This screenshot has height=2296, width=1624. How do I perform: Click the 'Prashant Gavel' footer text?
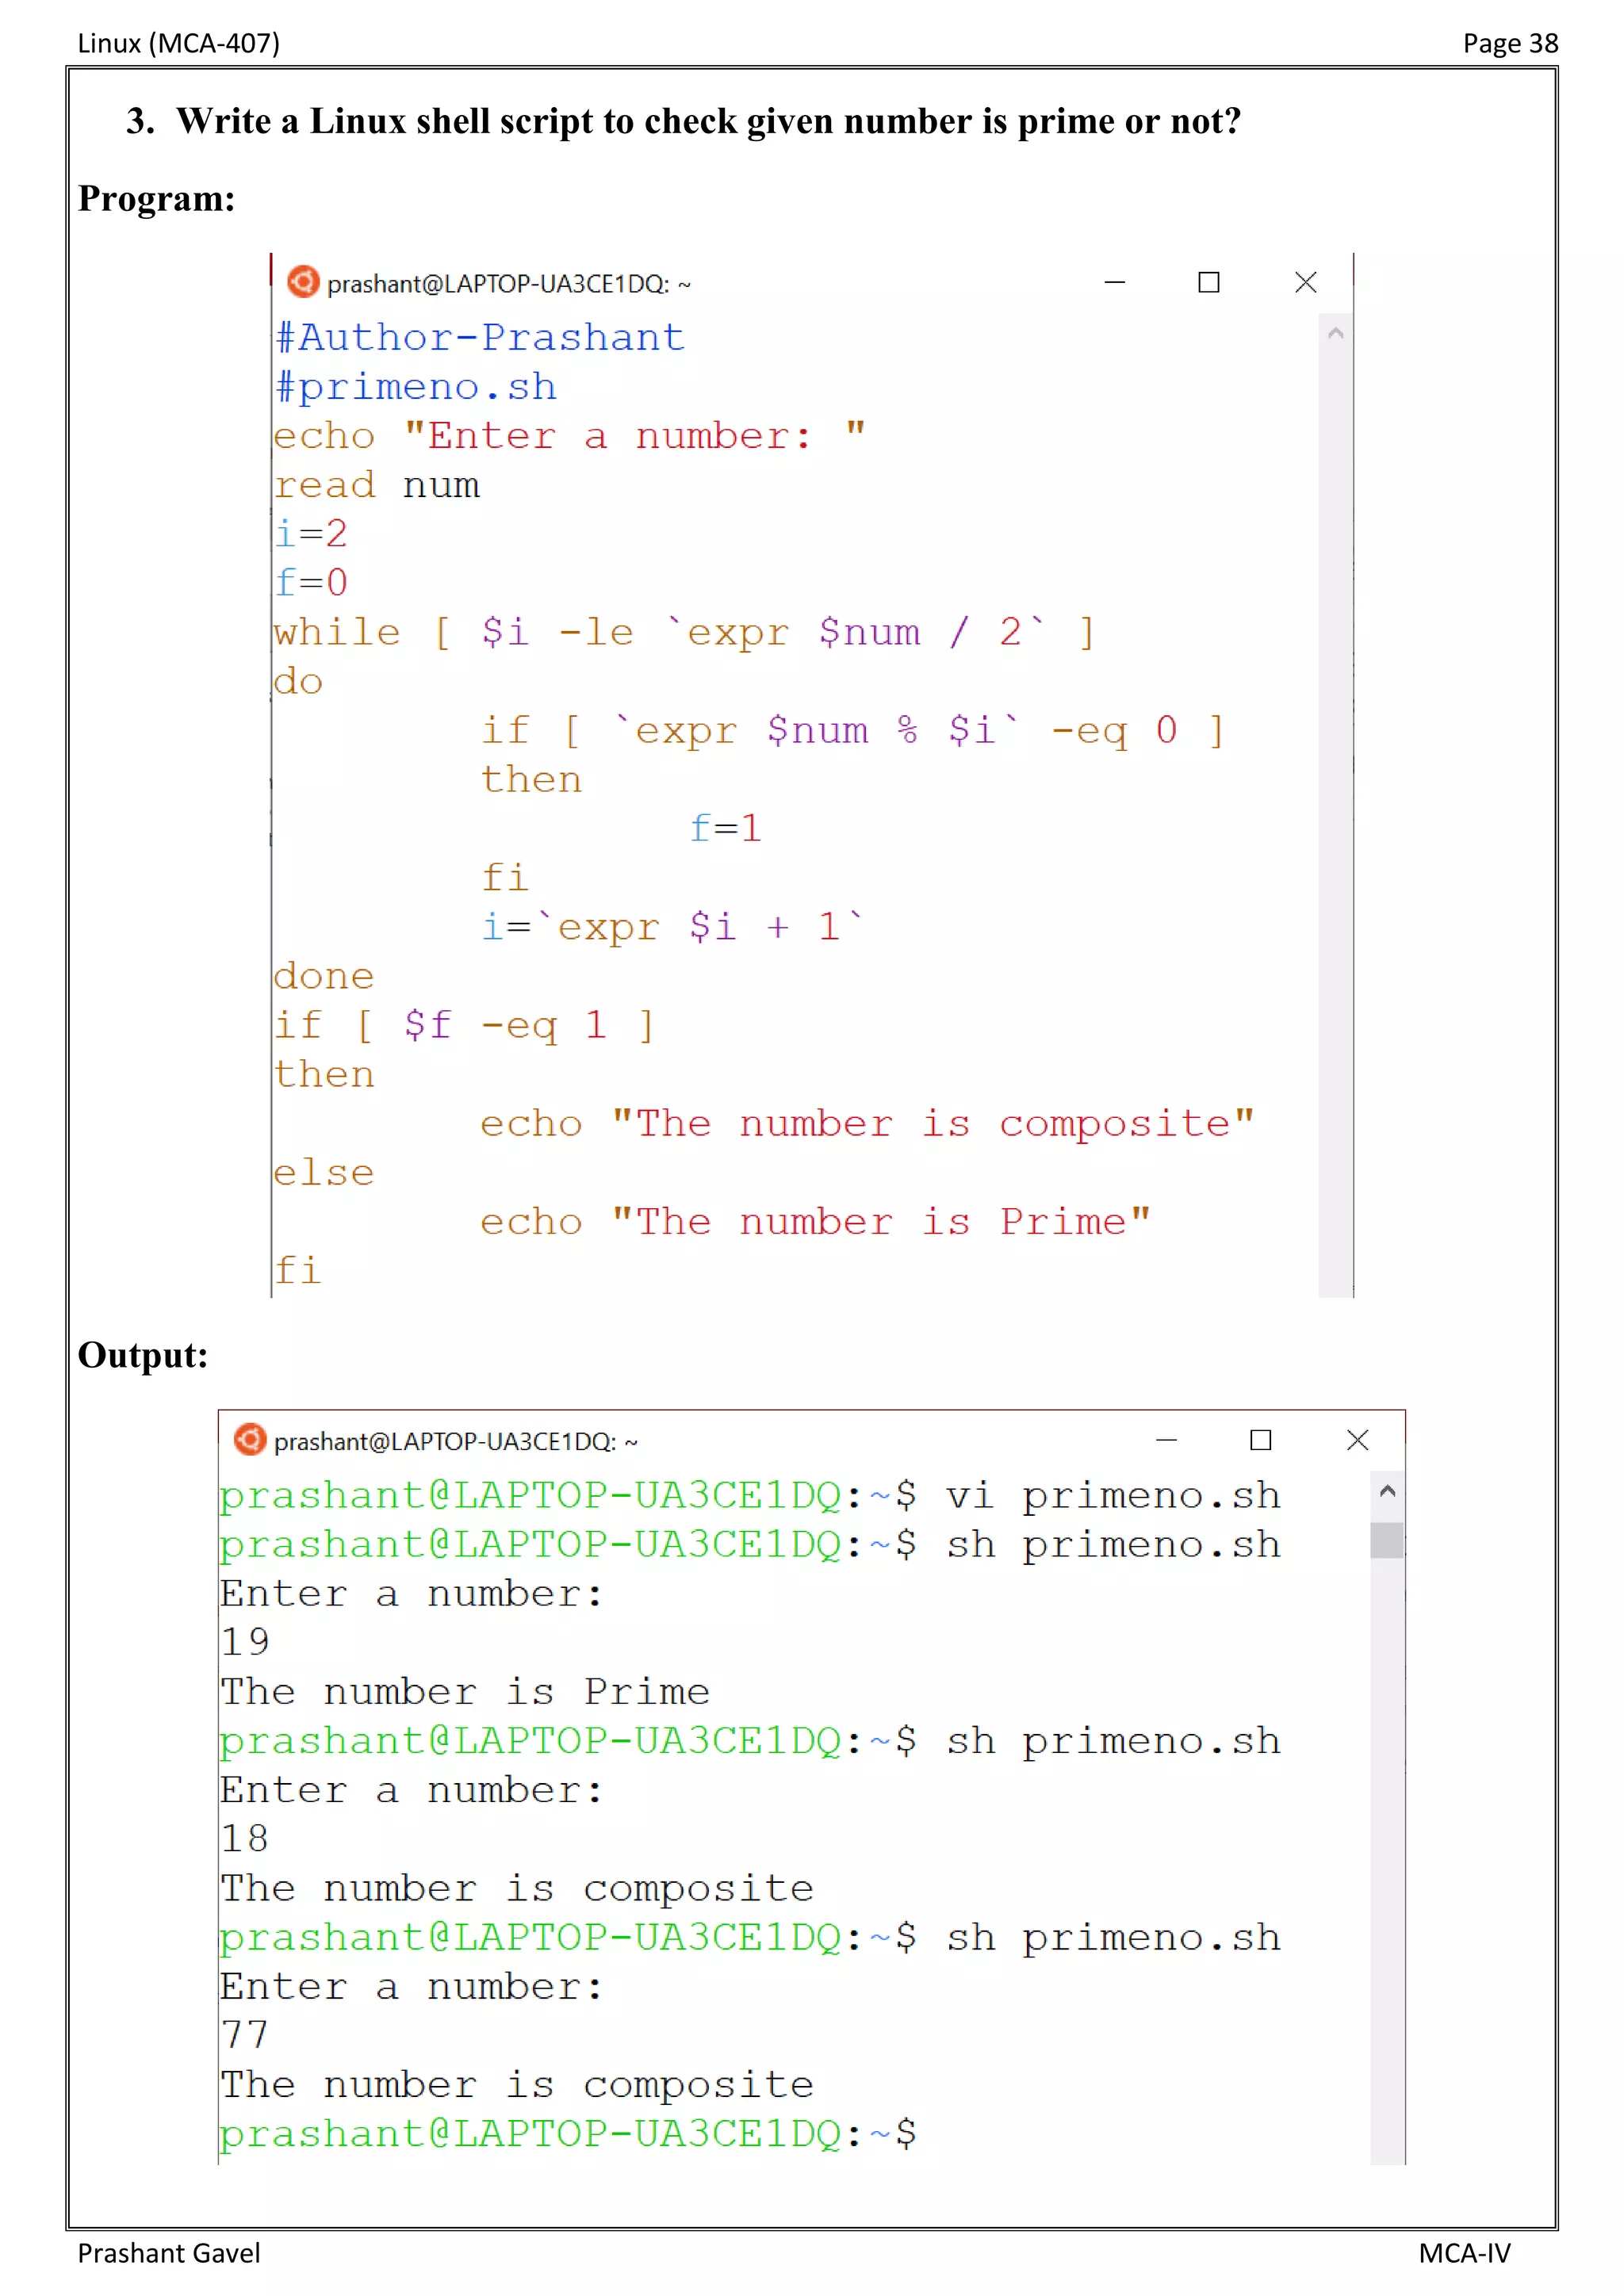point(169,2253)
